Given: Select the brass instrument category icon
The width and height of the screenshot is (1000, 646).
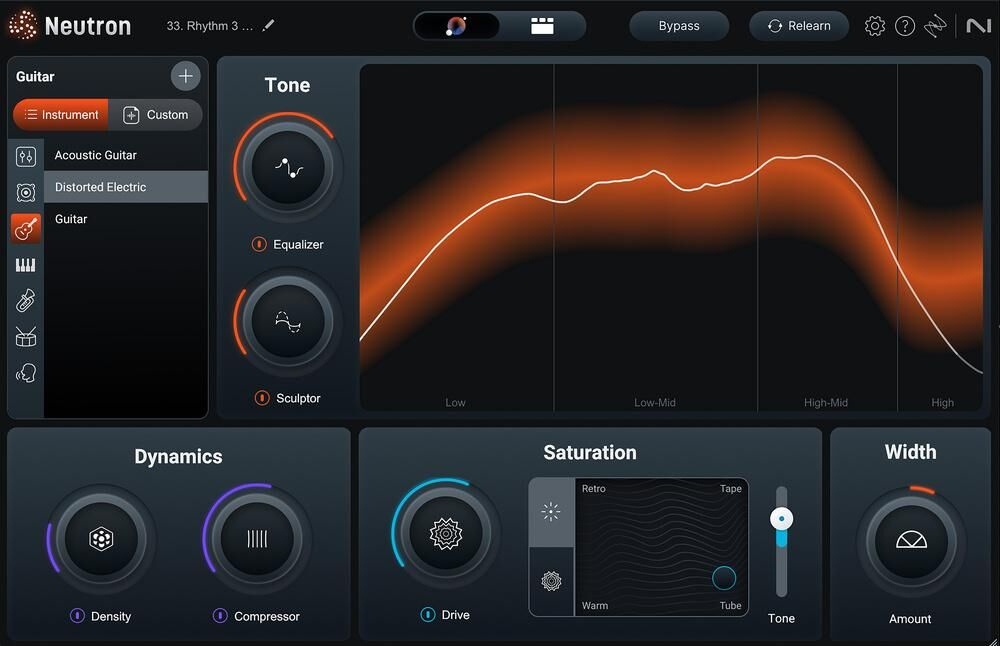Looking at the screenshot, I should pyautogui.click(x=26, y=301).
